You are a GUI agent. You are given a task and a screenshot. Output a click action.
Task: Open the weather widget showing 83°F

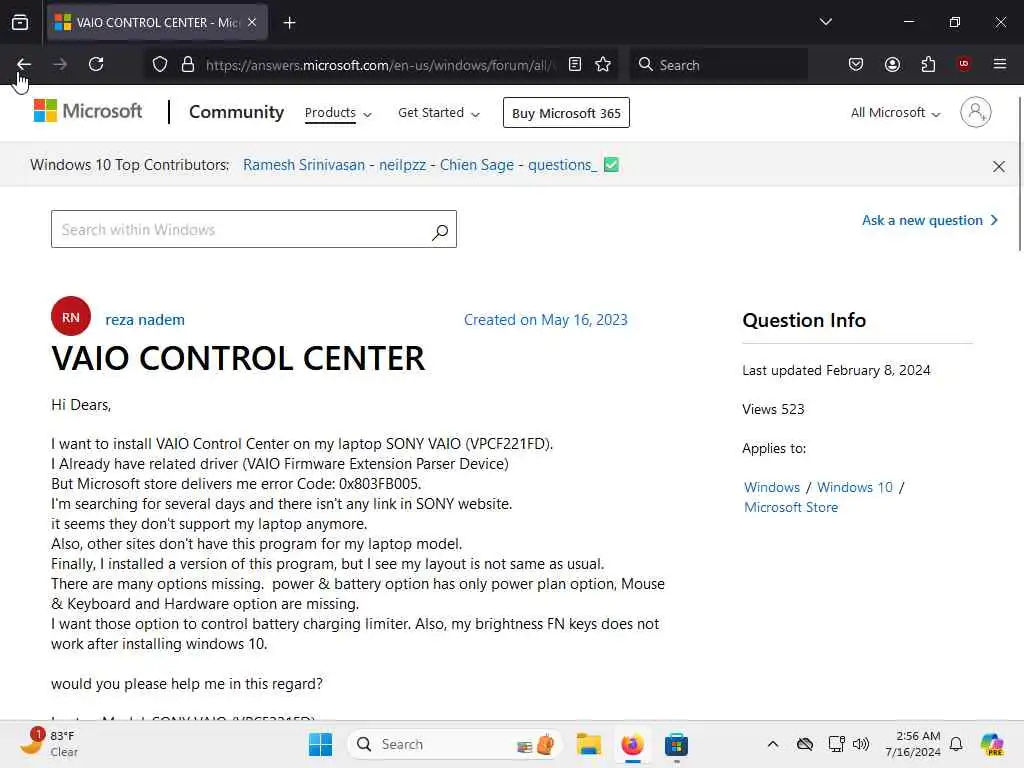pos(49,744)
